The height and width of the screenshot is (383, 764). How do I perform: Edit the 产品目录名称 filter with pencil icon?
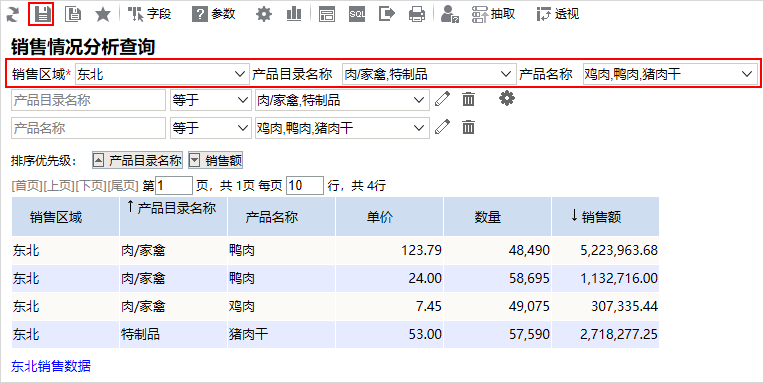tap(442, 99)
